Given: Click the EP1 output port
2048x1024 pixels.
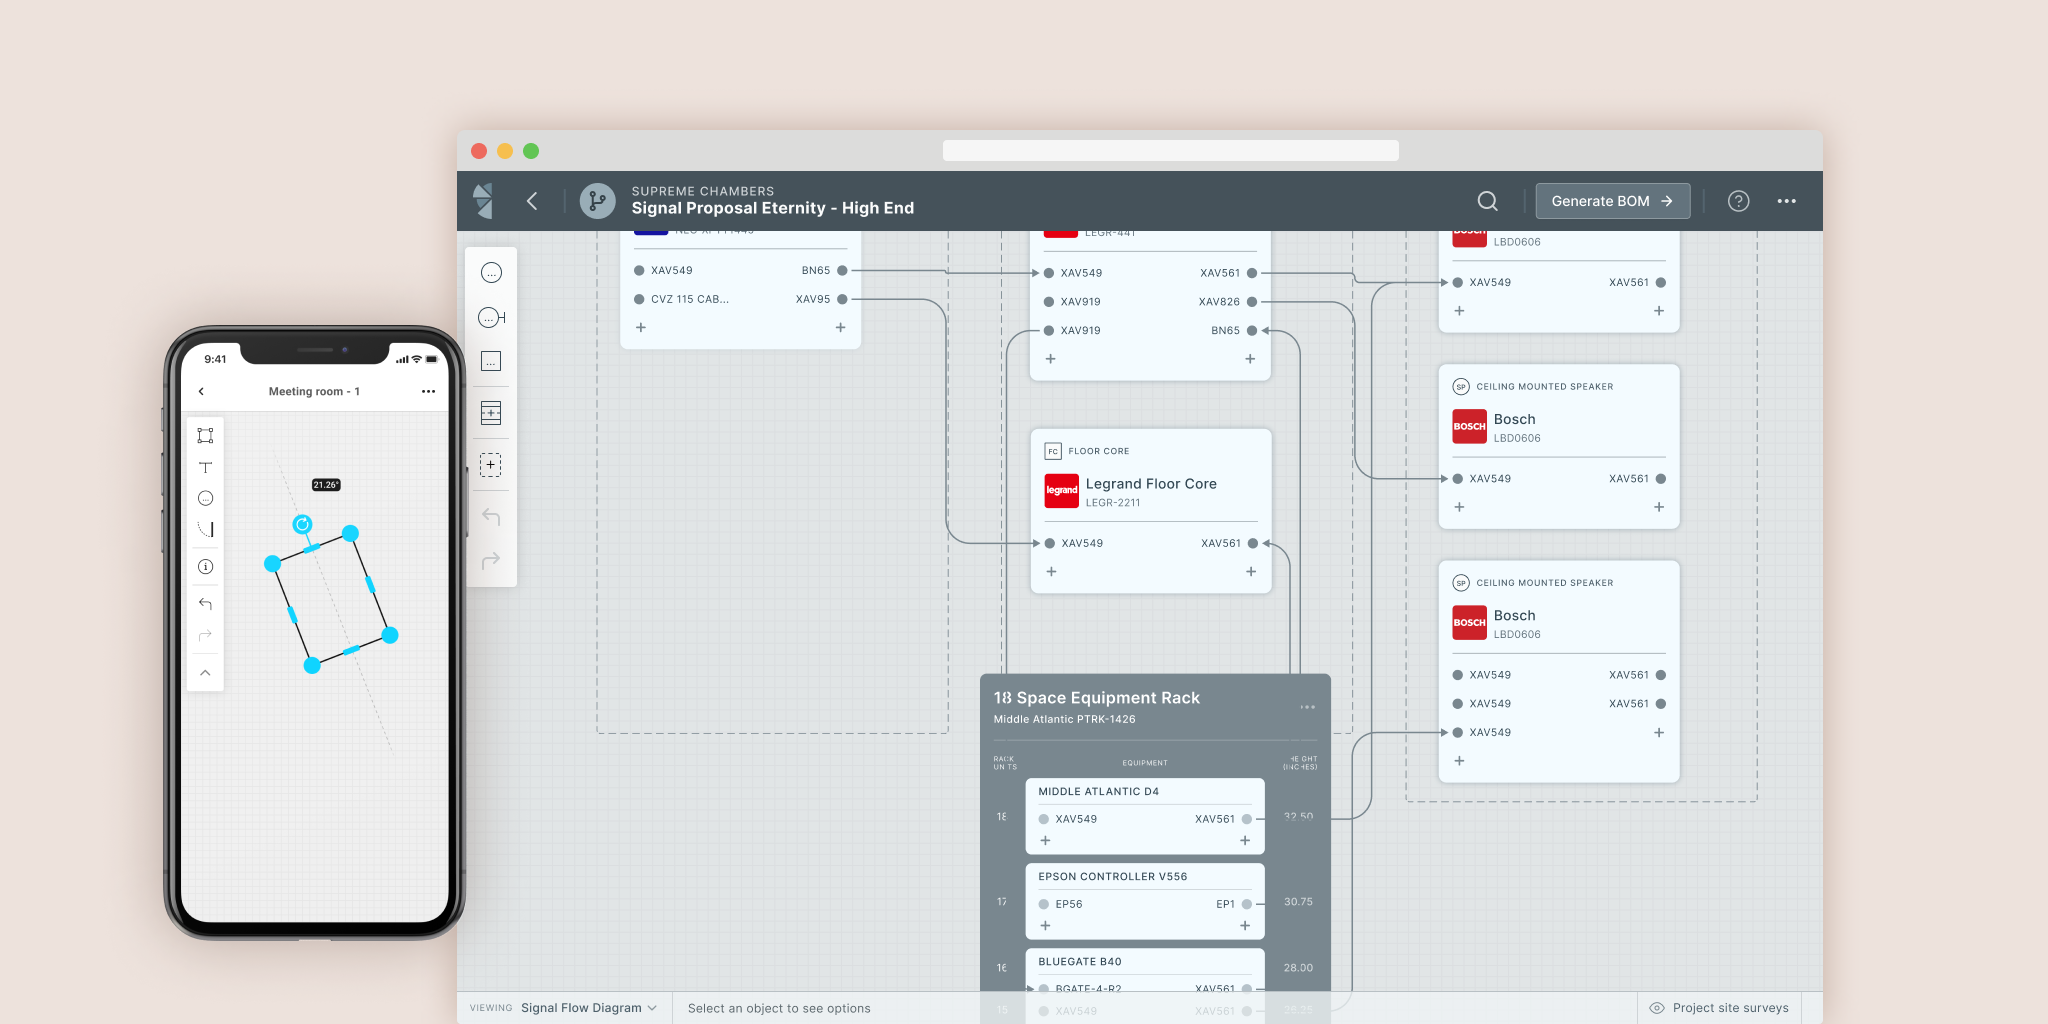Looking at the screenshot, I should click(1247, 904).
